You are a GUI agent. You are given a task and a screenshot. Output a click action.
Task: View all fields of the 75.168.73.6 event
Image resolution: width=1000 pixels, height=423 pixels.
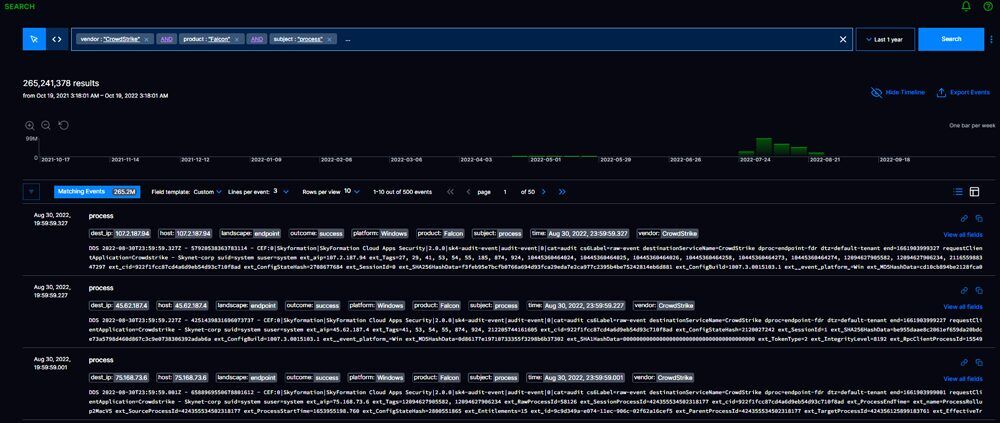tap(963, 379)
